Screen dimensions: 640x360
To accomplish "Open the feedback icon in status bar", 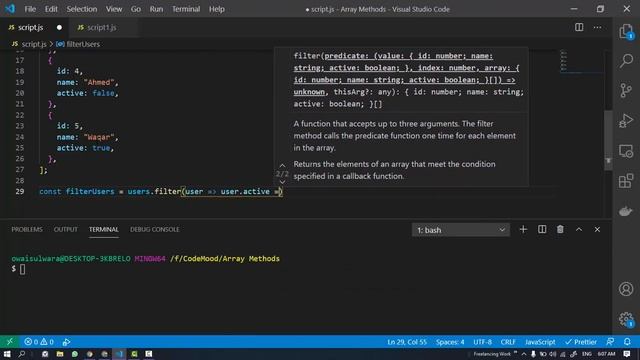I will (610, 342).
